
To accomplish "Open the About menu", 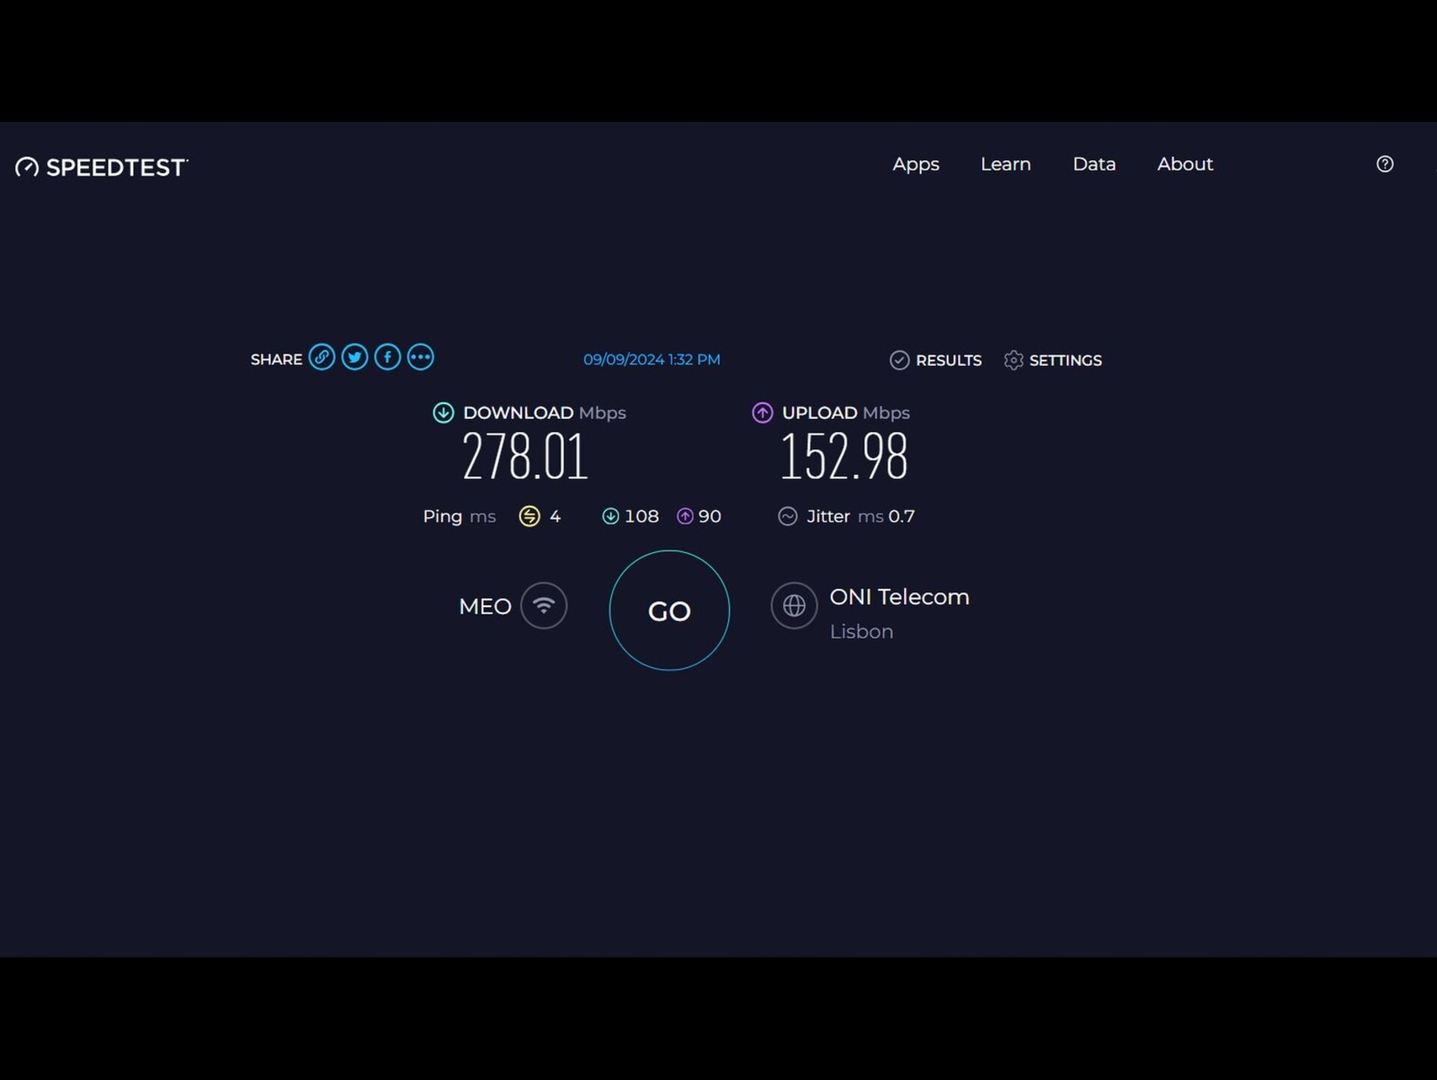I will click(1185, 164).
